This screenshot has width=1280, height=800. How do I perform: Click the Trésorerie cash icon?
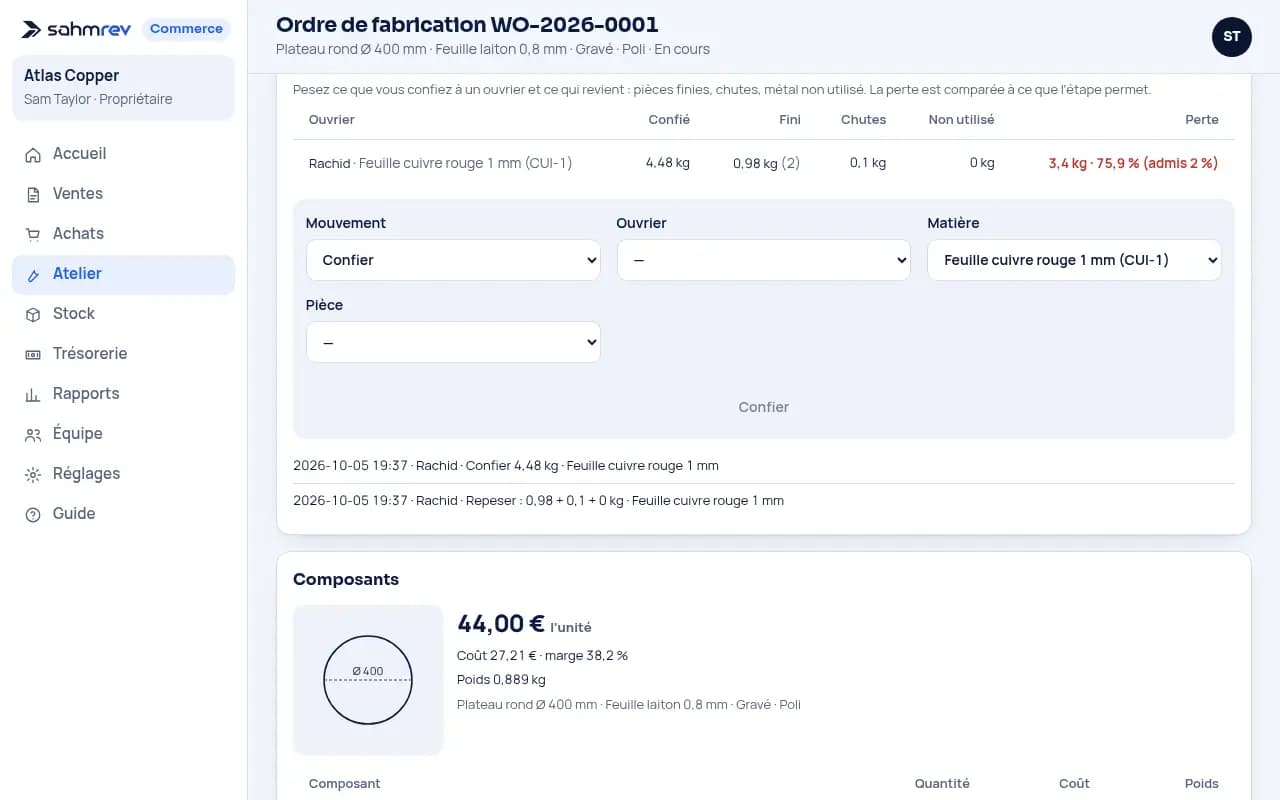33,354
